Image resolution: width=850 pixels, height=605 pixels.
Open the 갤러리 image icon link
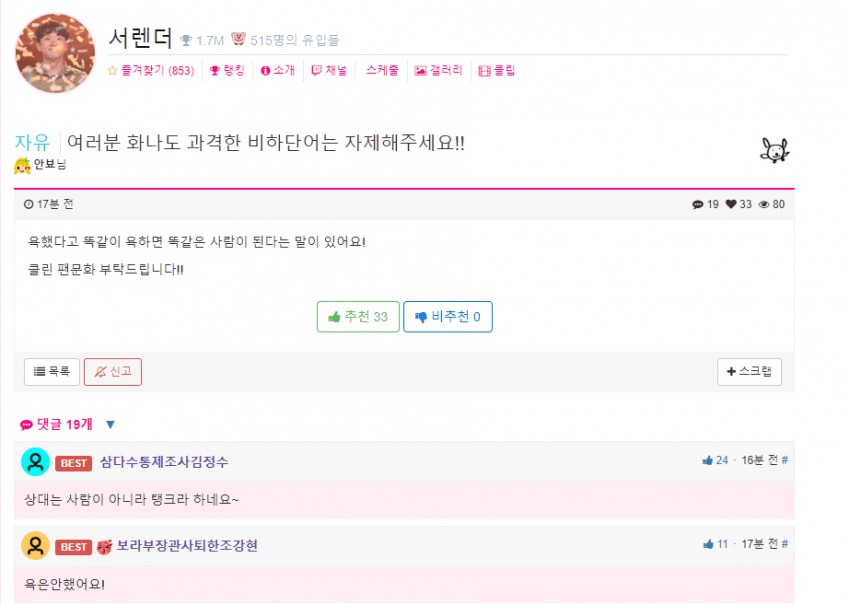[438, 70]
